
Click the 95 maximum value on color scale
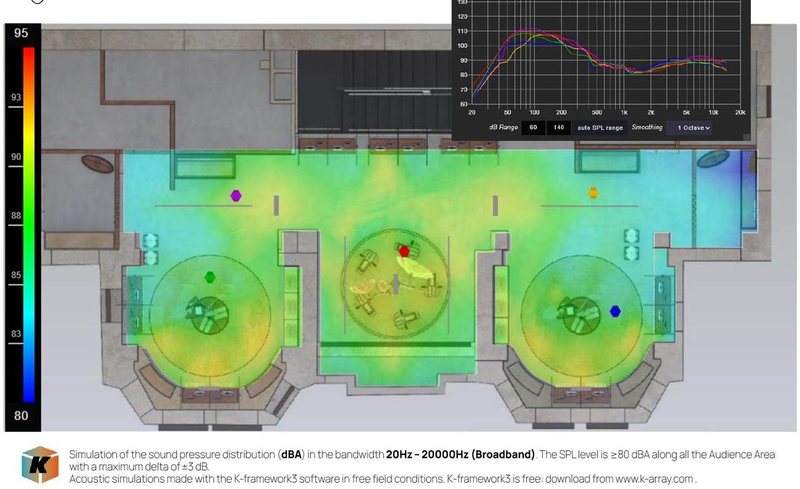click(x=21, y=33)
